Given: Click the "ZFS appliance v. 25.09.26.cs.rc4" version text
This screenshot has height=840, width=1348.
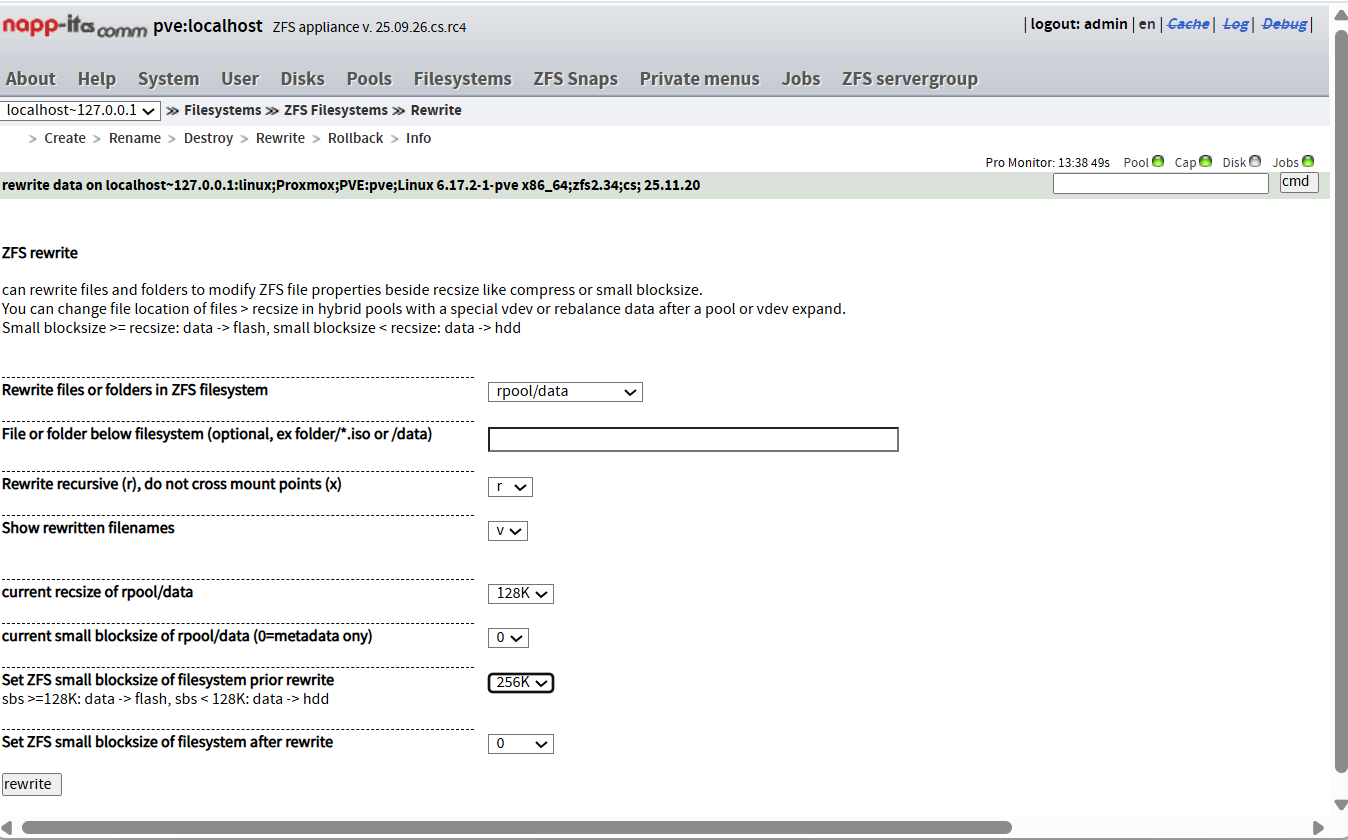Looking at the screenshot, I should tap(369, 27).
